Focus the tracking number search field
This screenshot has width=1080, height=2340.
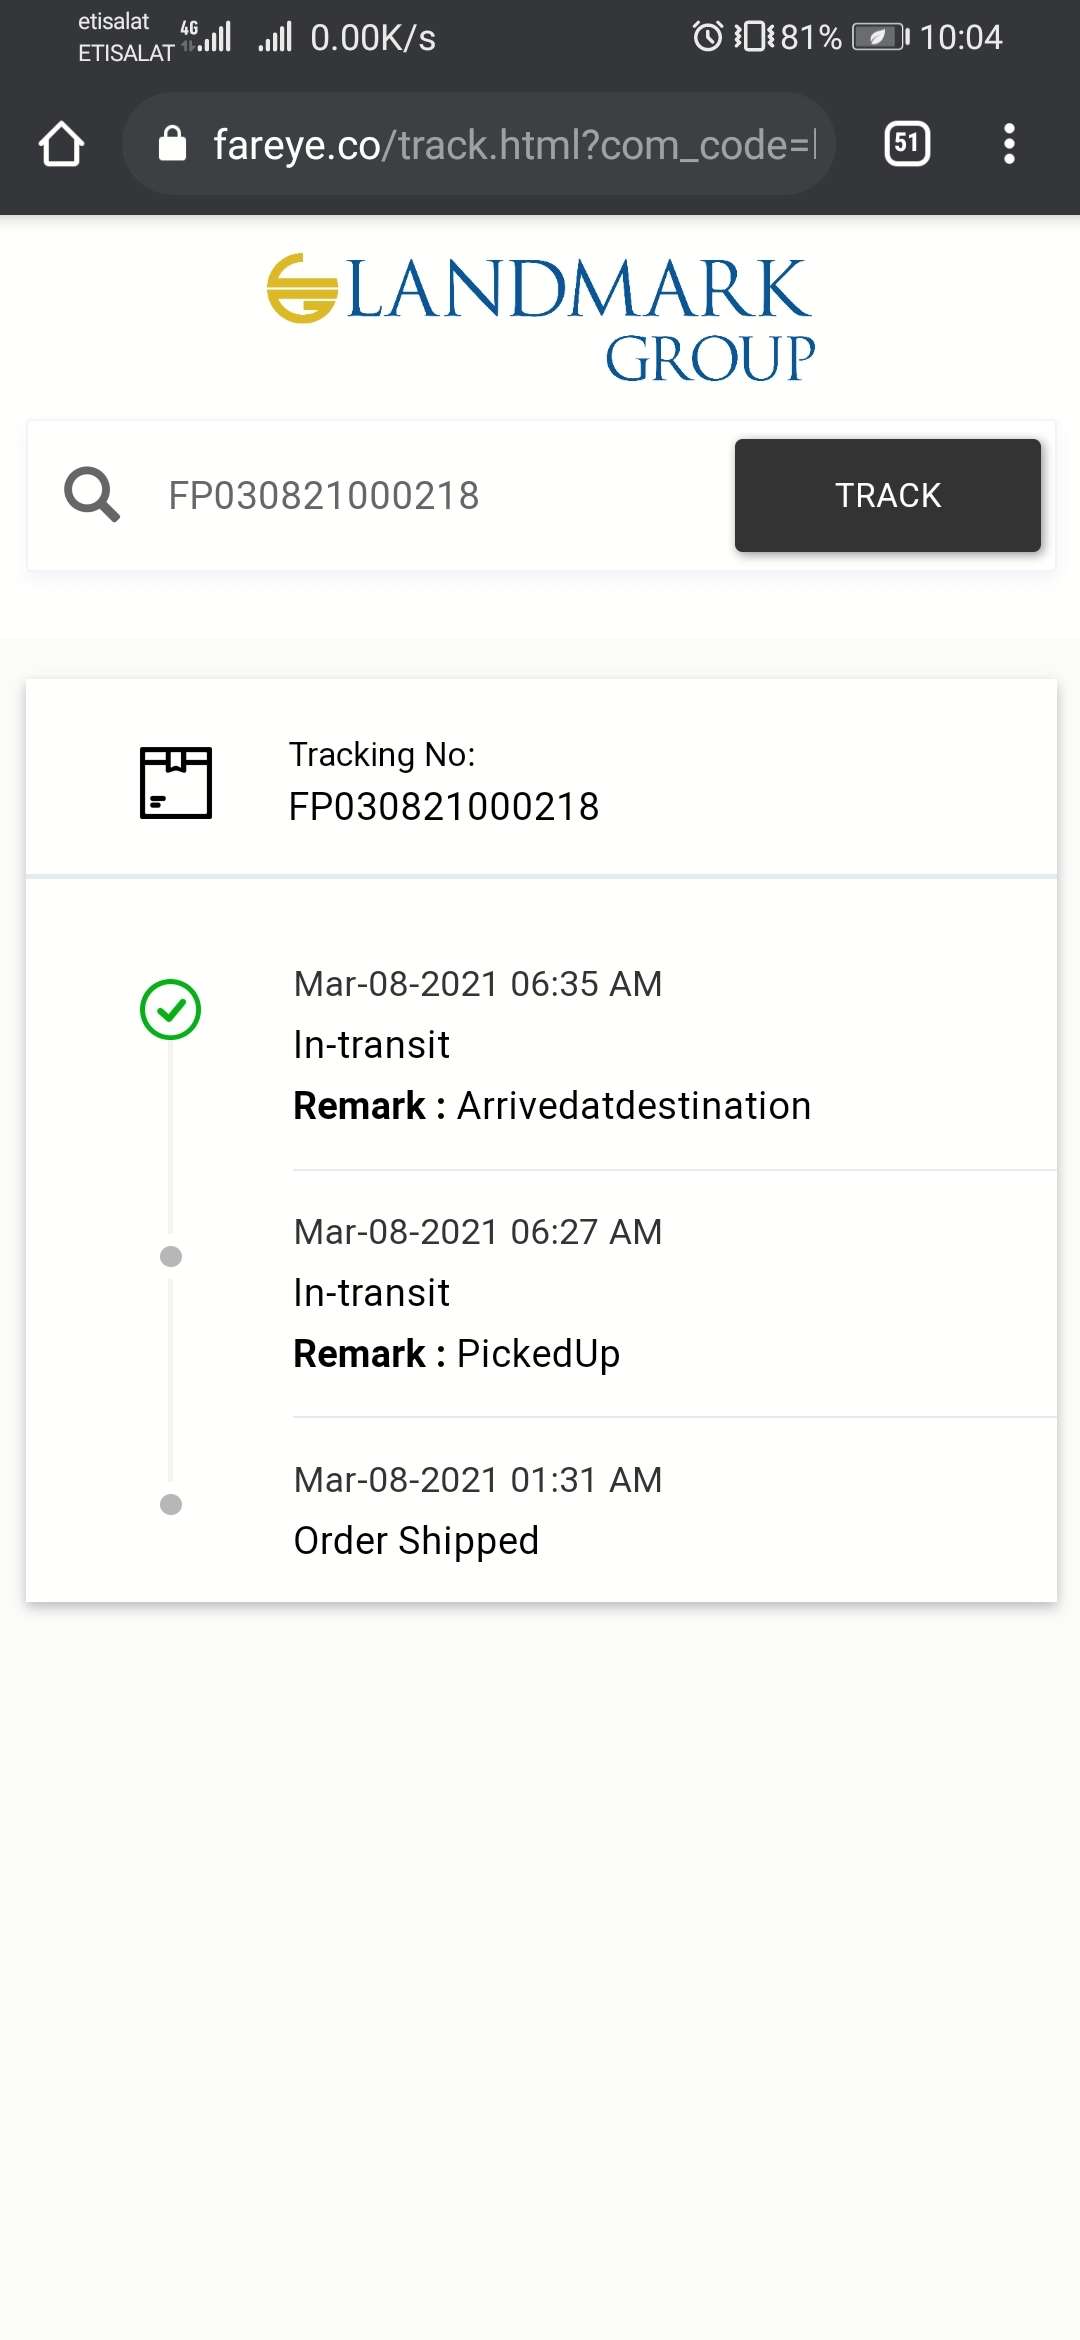[x=430, y=495]
